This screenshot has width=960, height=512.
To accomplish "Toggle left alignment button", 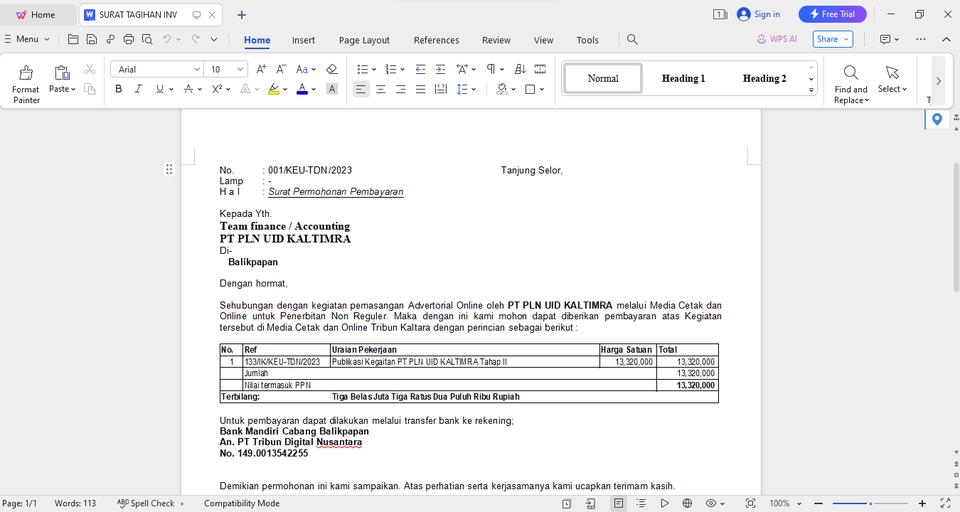I will click(361, 89).
